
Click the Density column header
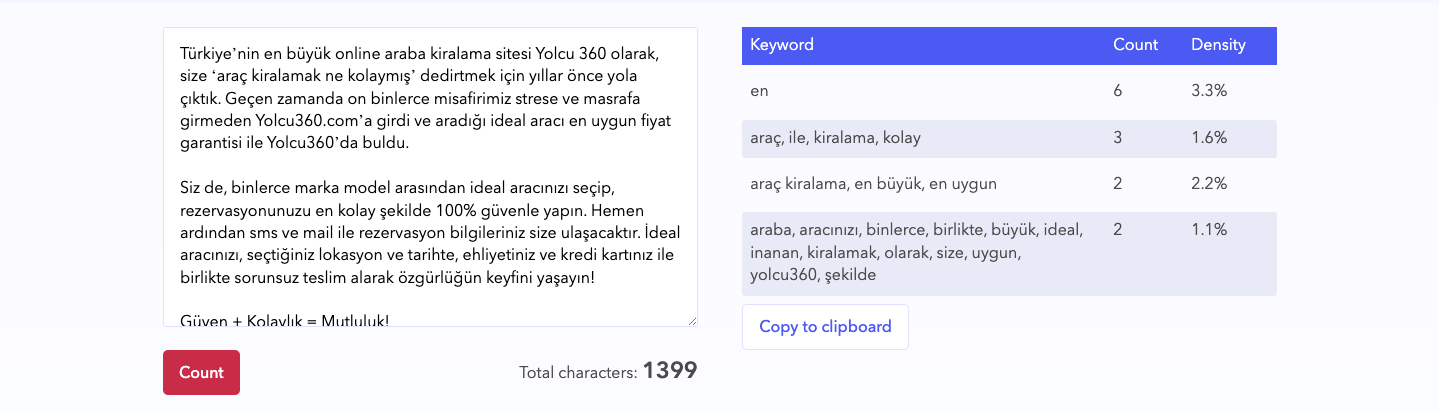[x=1218, y=45]
